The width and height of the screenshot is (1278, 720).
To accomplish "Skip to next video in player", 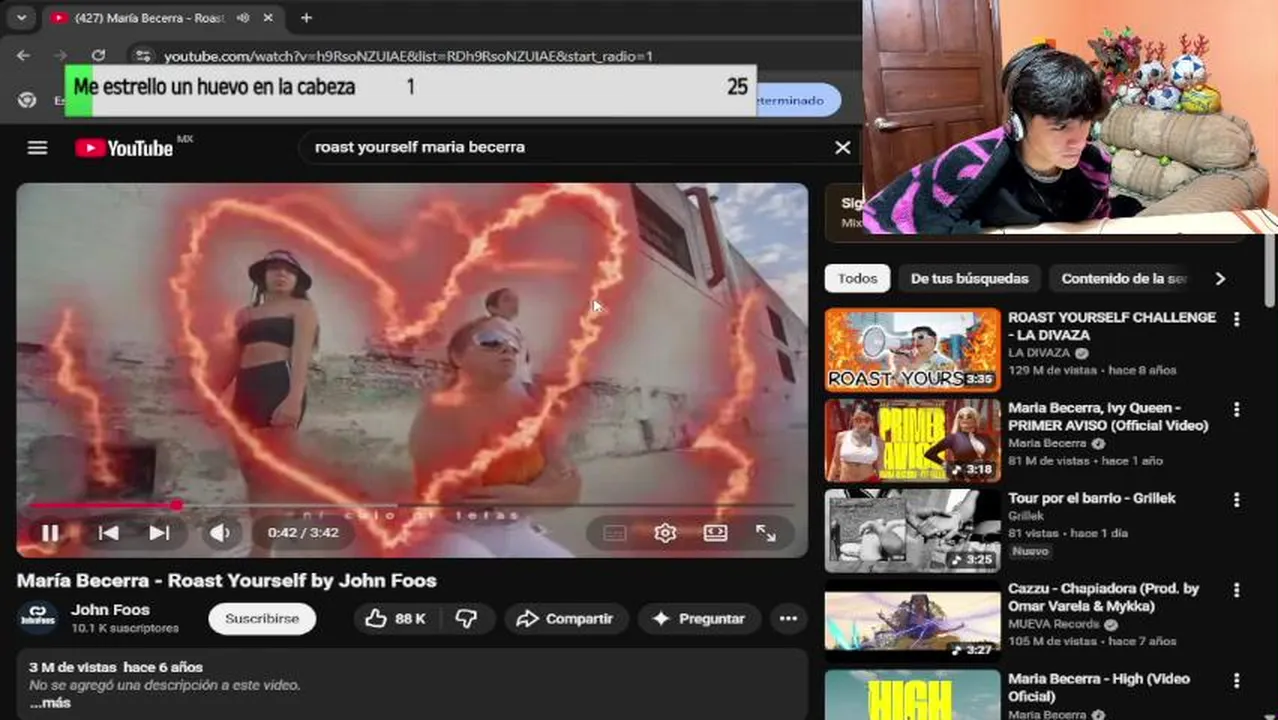I will (159, 533).
